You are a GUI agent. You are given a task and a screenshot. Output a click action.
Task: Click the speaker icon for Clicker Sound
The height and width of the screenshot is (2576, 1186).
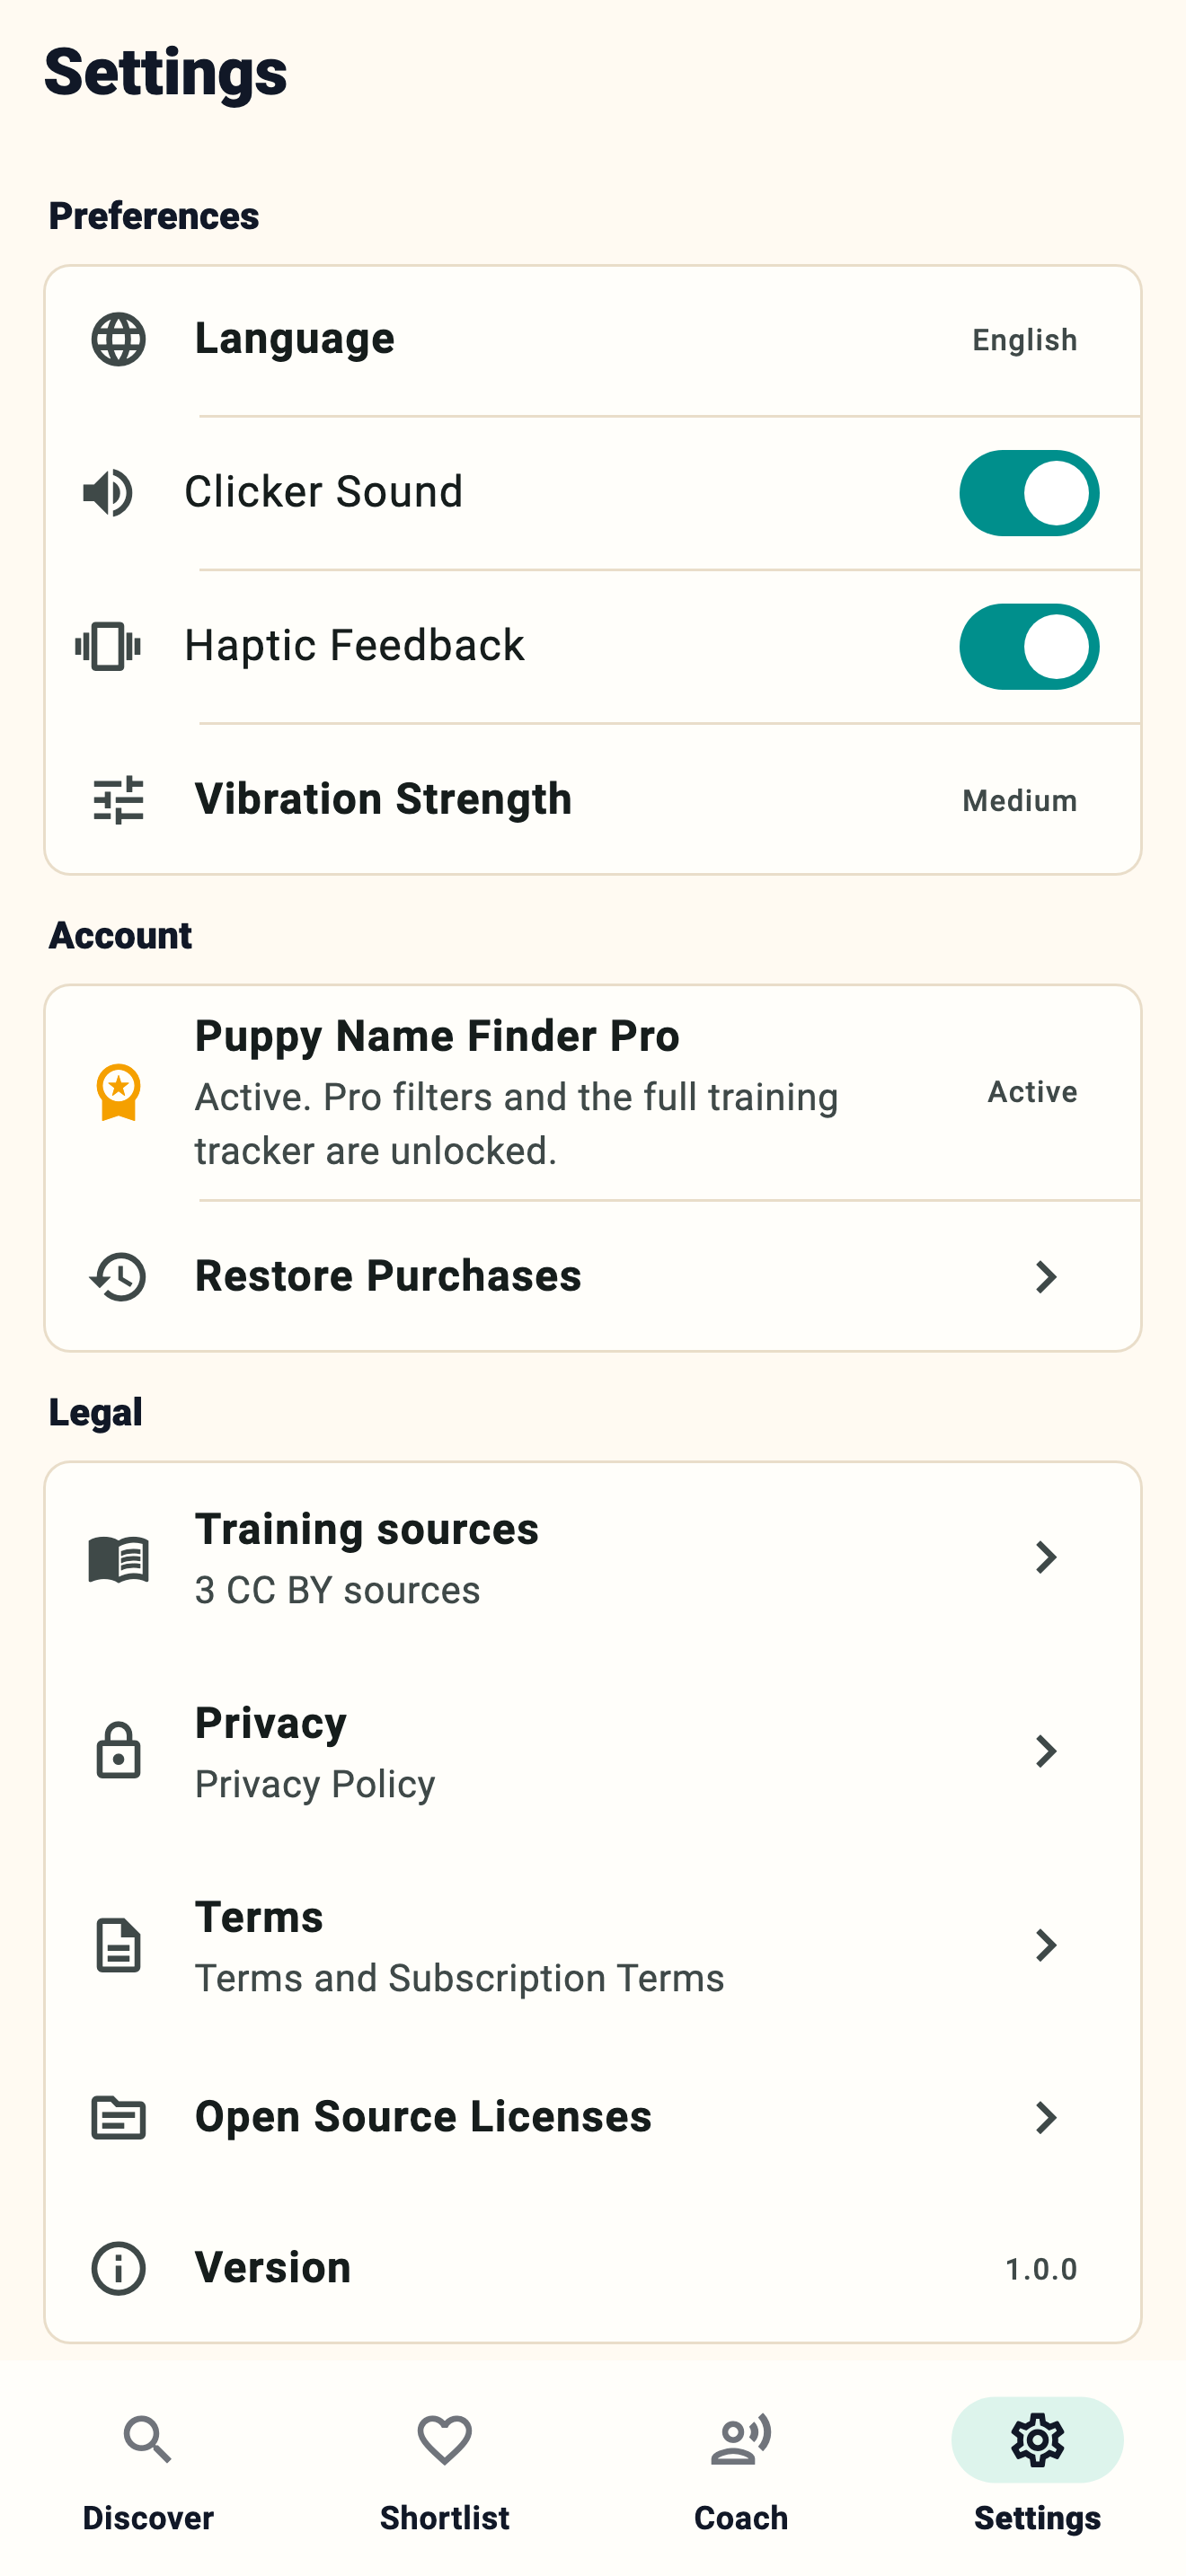click(108, 492)
